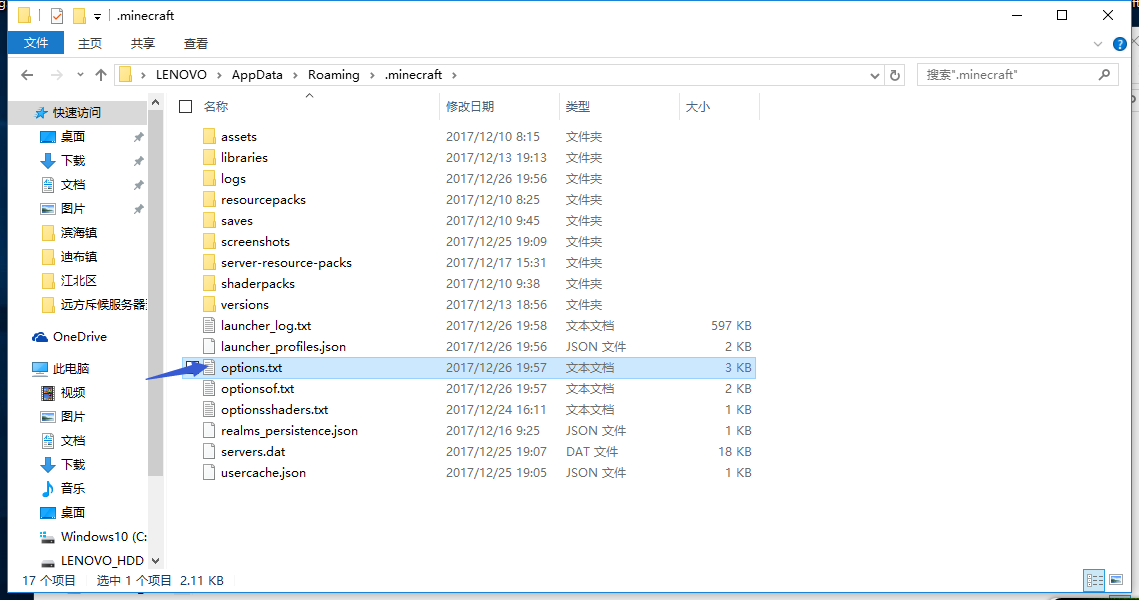Sort by 名称 column header
1139x600 pixels.
216,107
